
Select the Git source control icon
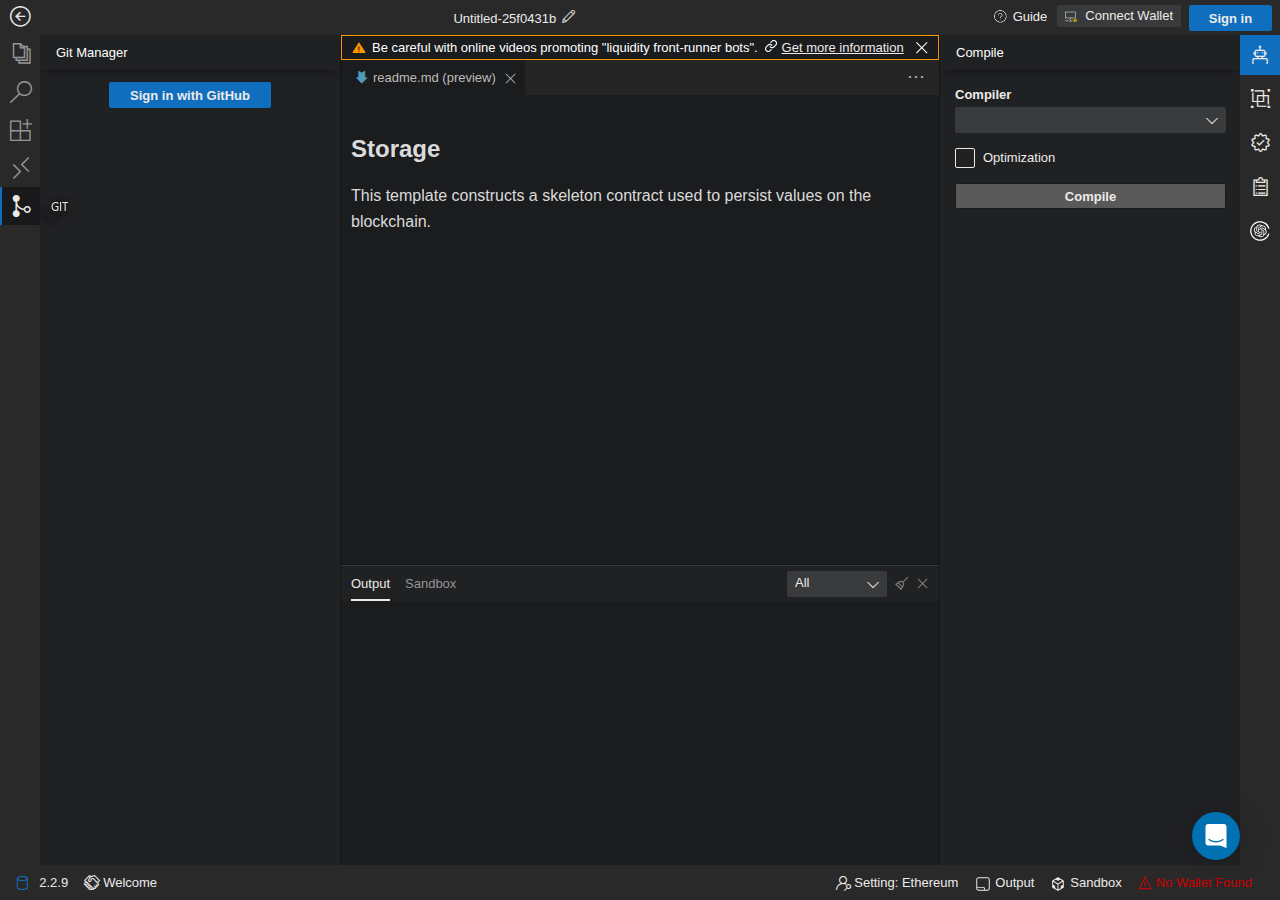(20, 206)
